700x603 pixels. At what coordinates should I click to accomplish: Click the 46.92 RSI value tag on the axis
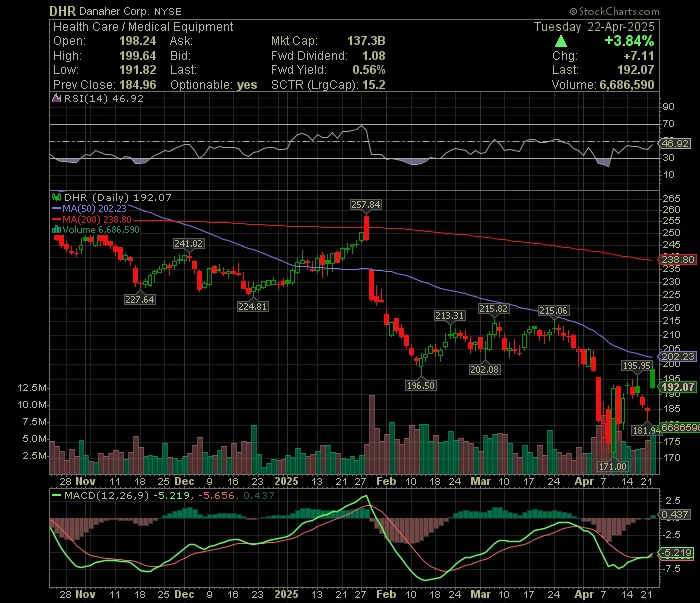pos(675,144)
